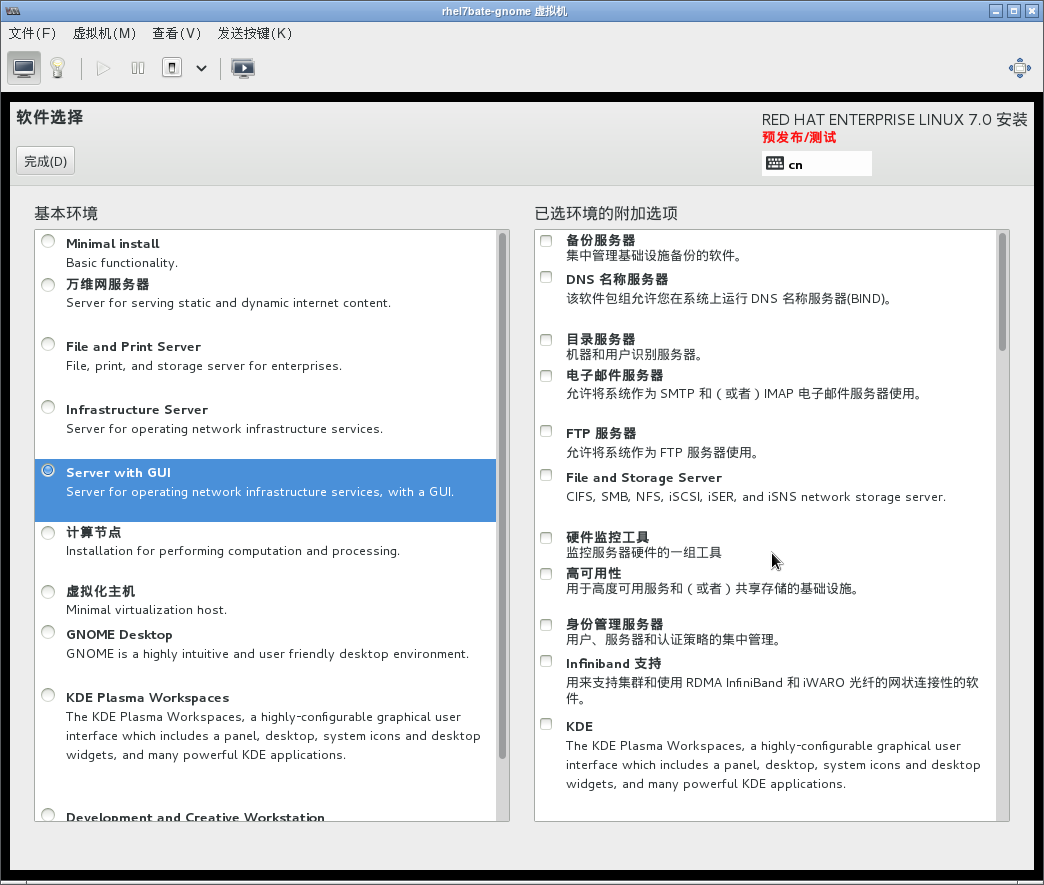Image resolution: width=1044 pixels, height=885 pixels.
Task: Check the 高可用性 add-on
Action: point(546,573)
